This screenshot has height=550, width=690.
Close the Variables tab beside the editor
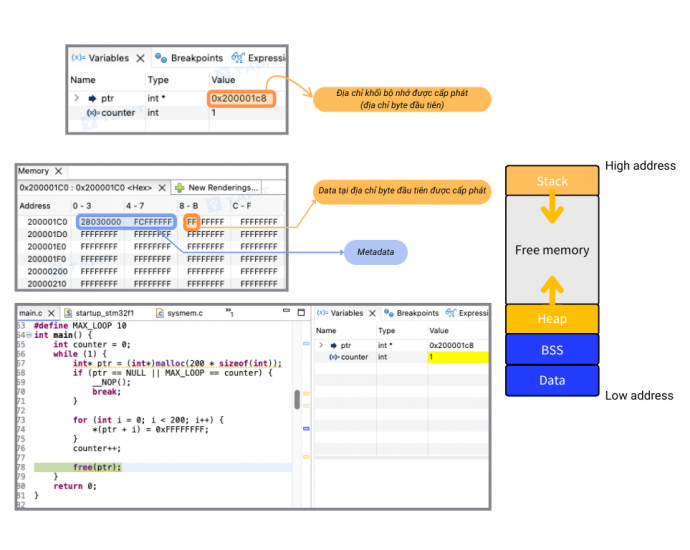[x=372, y=313]
